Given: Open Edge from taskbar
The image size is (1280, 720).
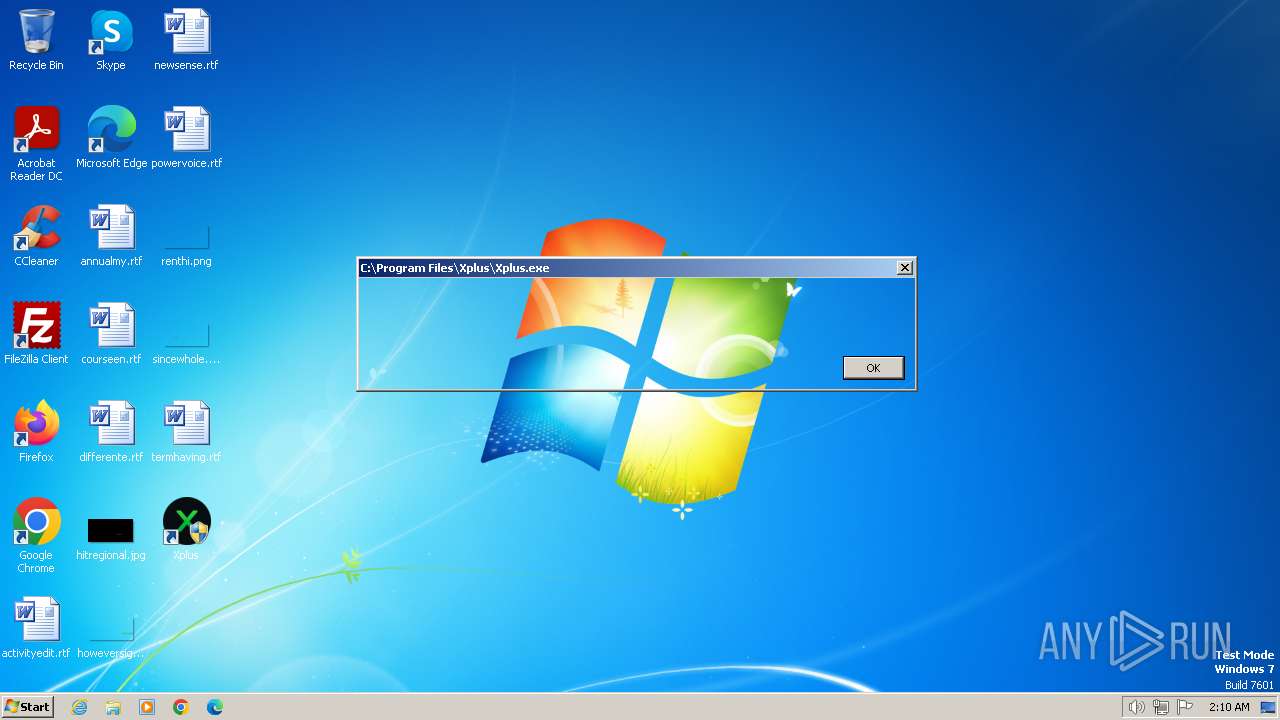Looking at the screenshot, I should click(x=215, y=707).
